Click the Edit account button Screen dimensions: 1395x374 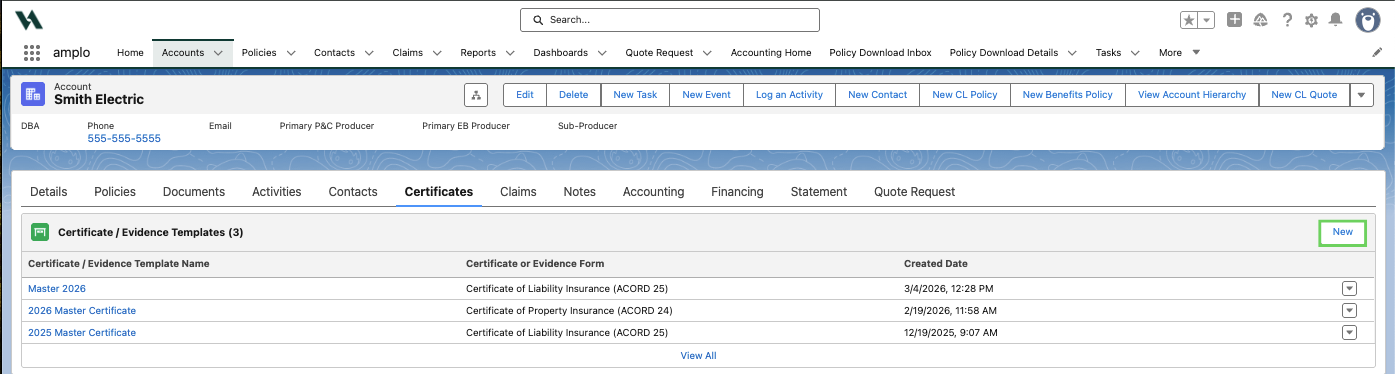[x=525, y=95]
